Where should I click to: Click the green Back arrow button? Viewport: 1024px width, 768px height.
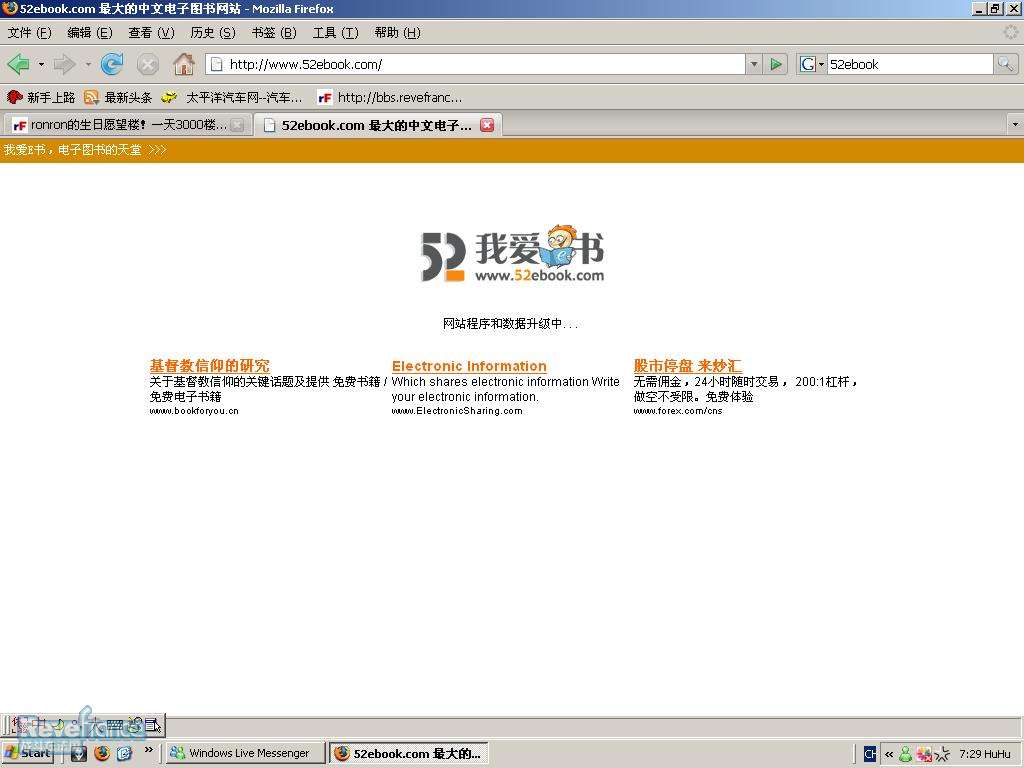tap(18, 65)
